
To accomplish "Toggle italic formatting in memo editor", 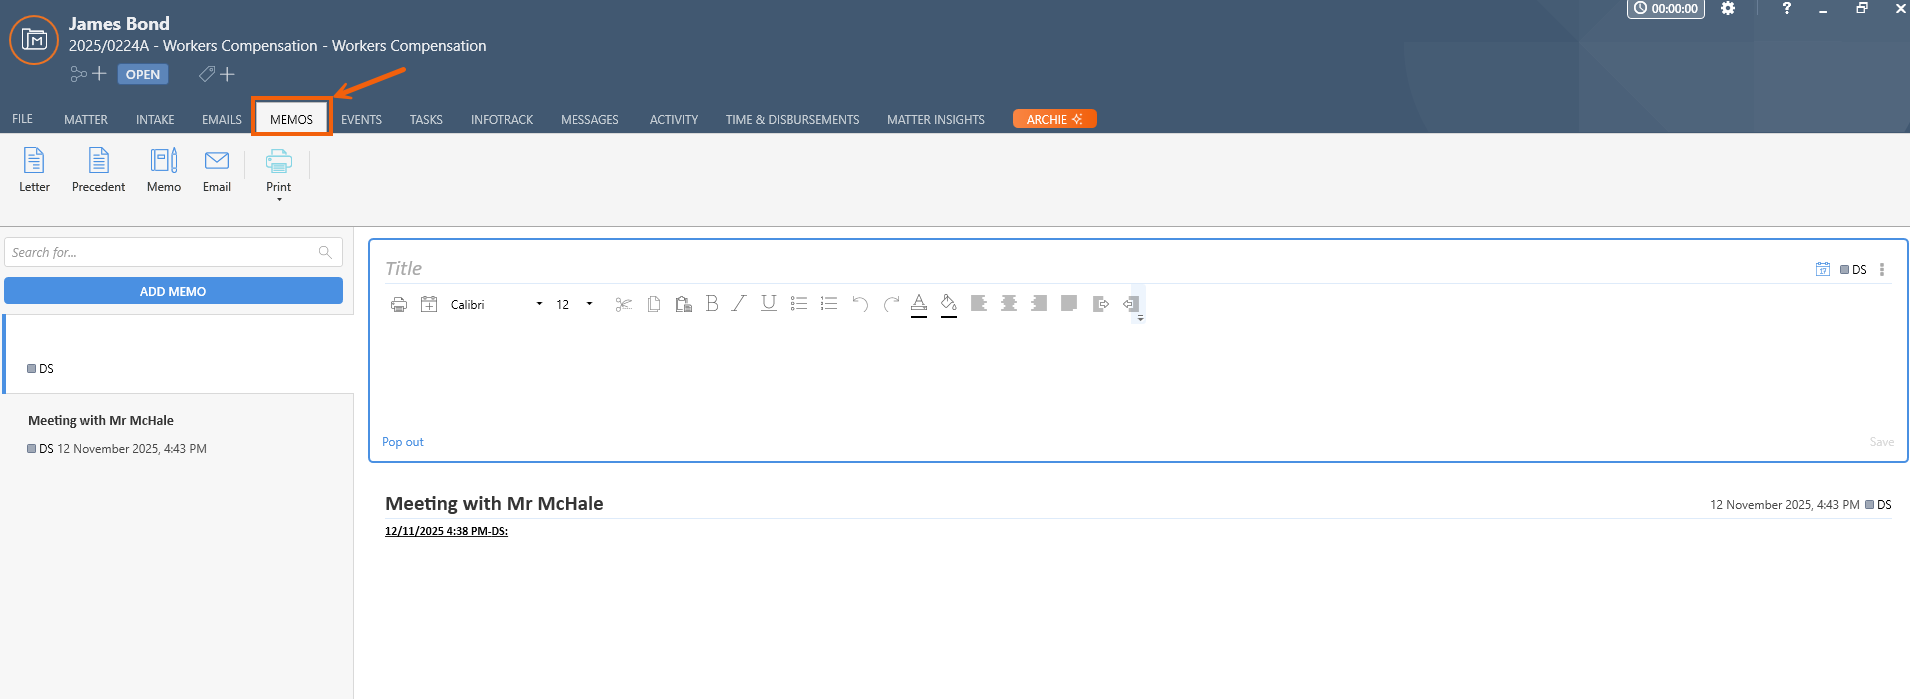I will point(739,304).
